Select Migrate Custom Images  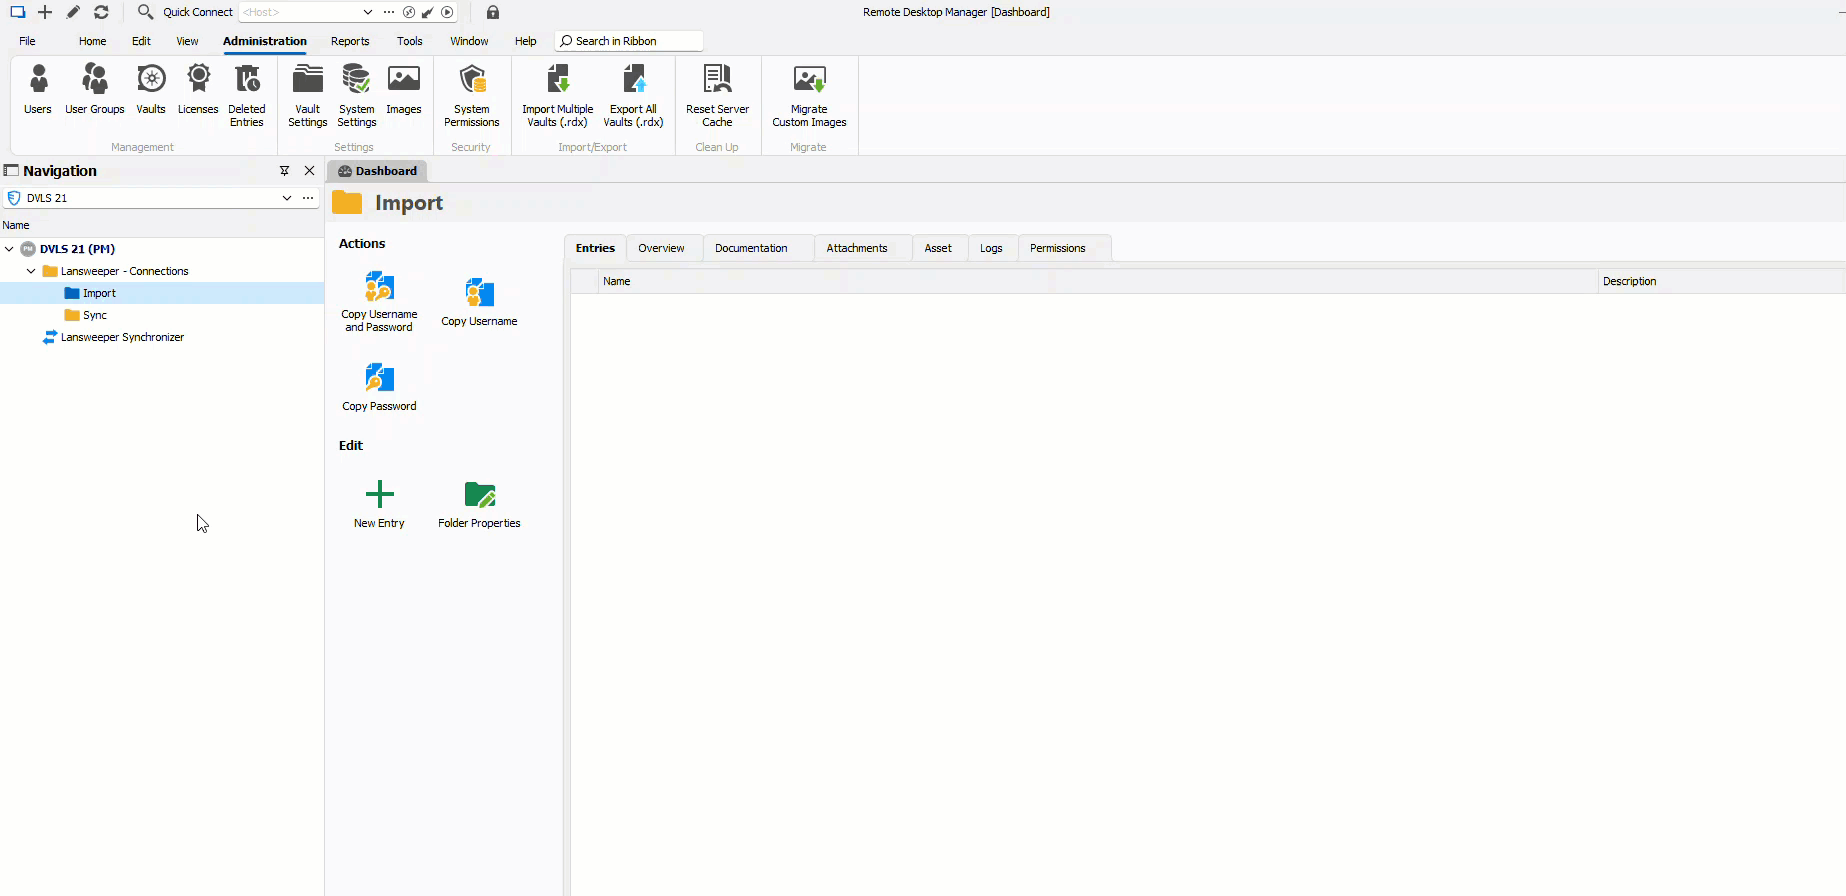tap(809, 95)
